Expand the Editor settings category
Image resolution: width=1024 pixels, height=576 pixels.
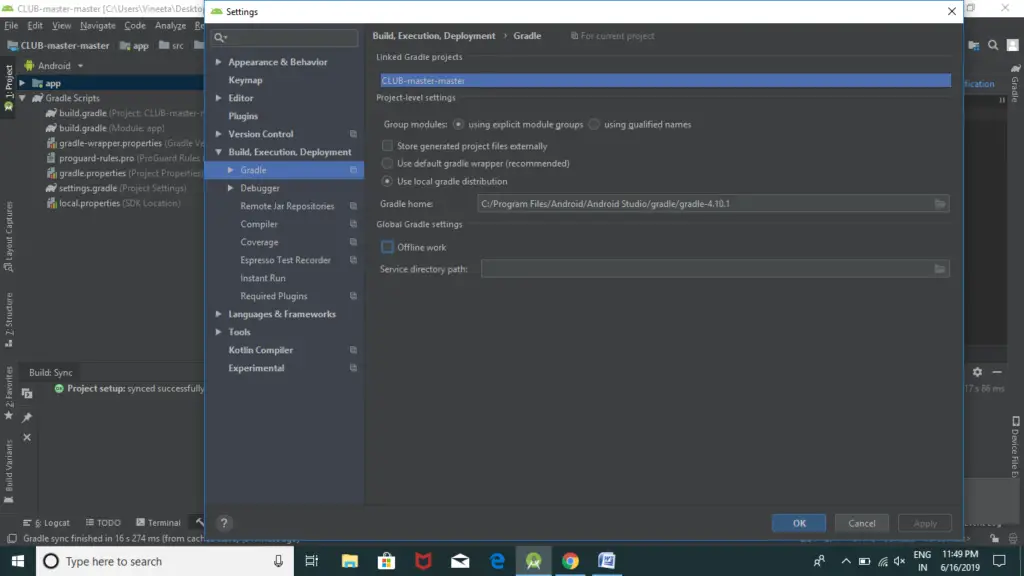[219, 98]
